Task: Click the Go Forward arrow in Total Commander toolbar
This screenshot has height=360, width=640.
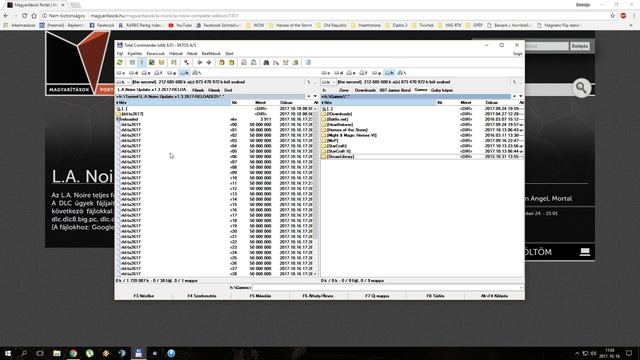Action: click(x=209, y=62)
